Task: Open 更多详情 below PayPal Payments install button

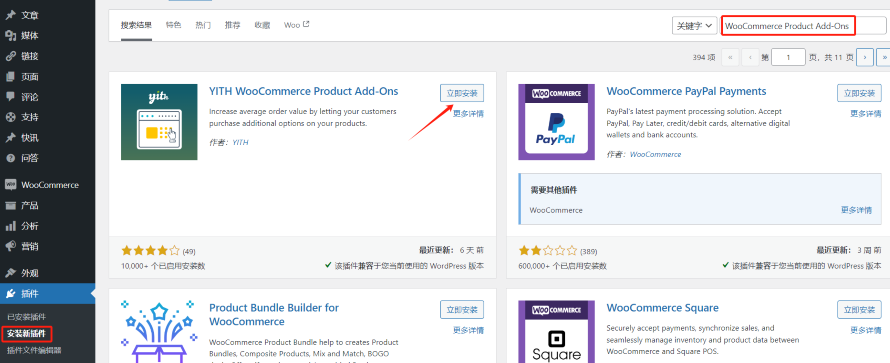Action: [866, 113]
